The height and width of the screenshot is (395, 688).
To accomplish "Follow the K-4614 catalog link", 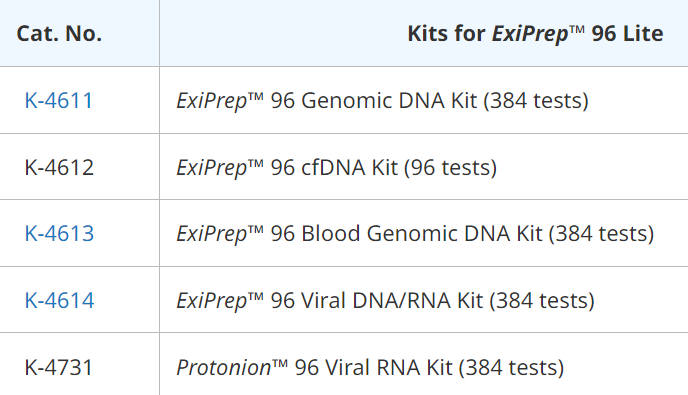I will click(x=59, y=301).
